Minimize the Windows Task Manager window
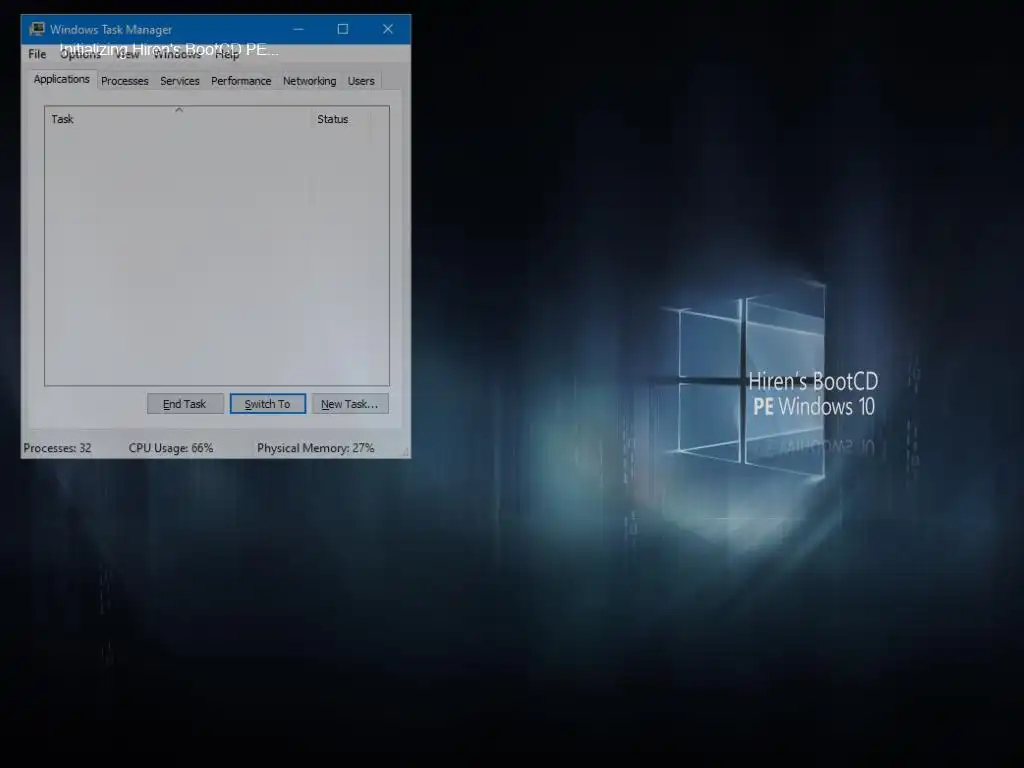 298,29
